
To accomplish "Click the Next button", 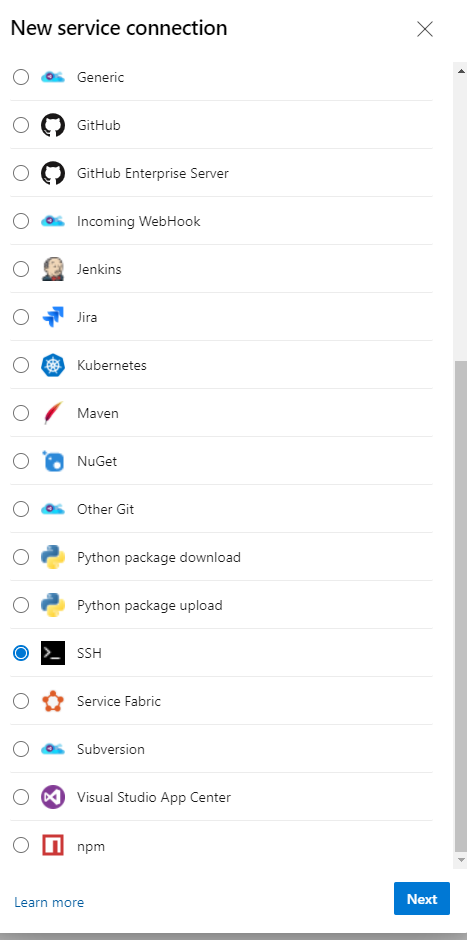I will [x=421, y=898].
